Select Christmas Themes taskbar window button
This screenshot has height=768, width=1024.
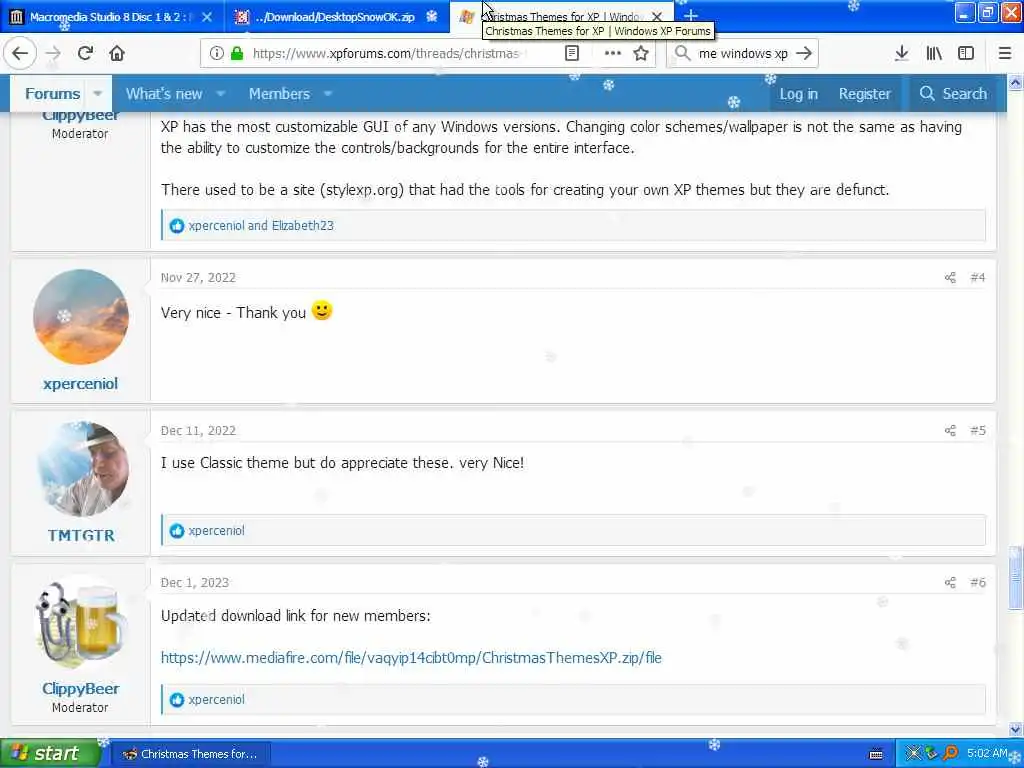191,754
